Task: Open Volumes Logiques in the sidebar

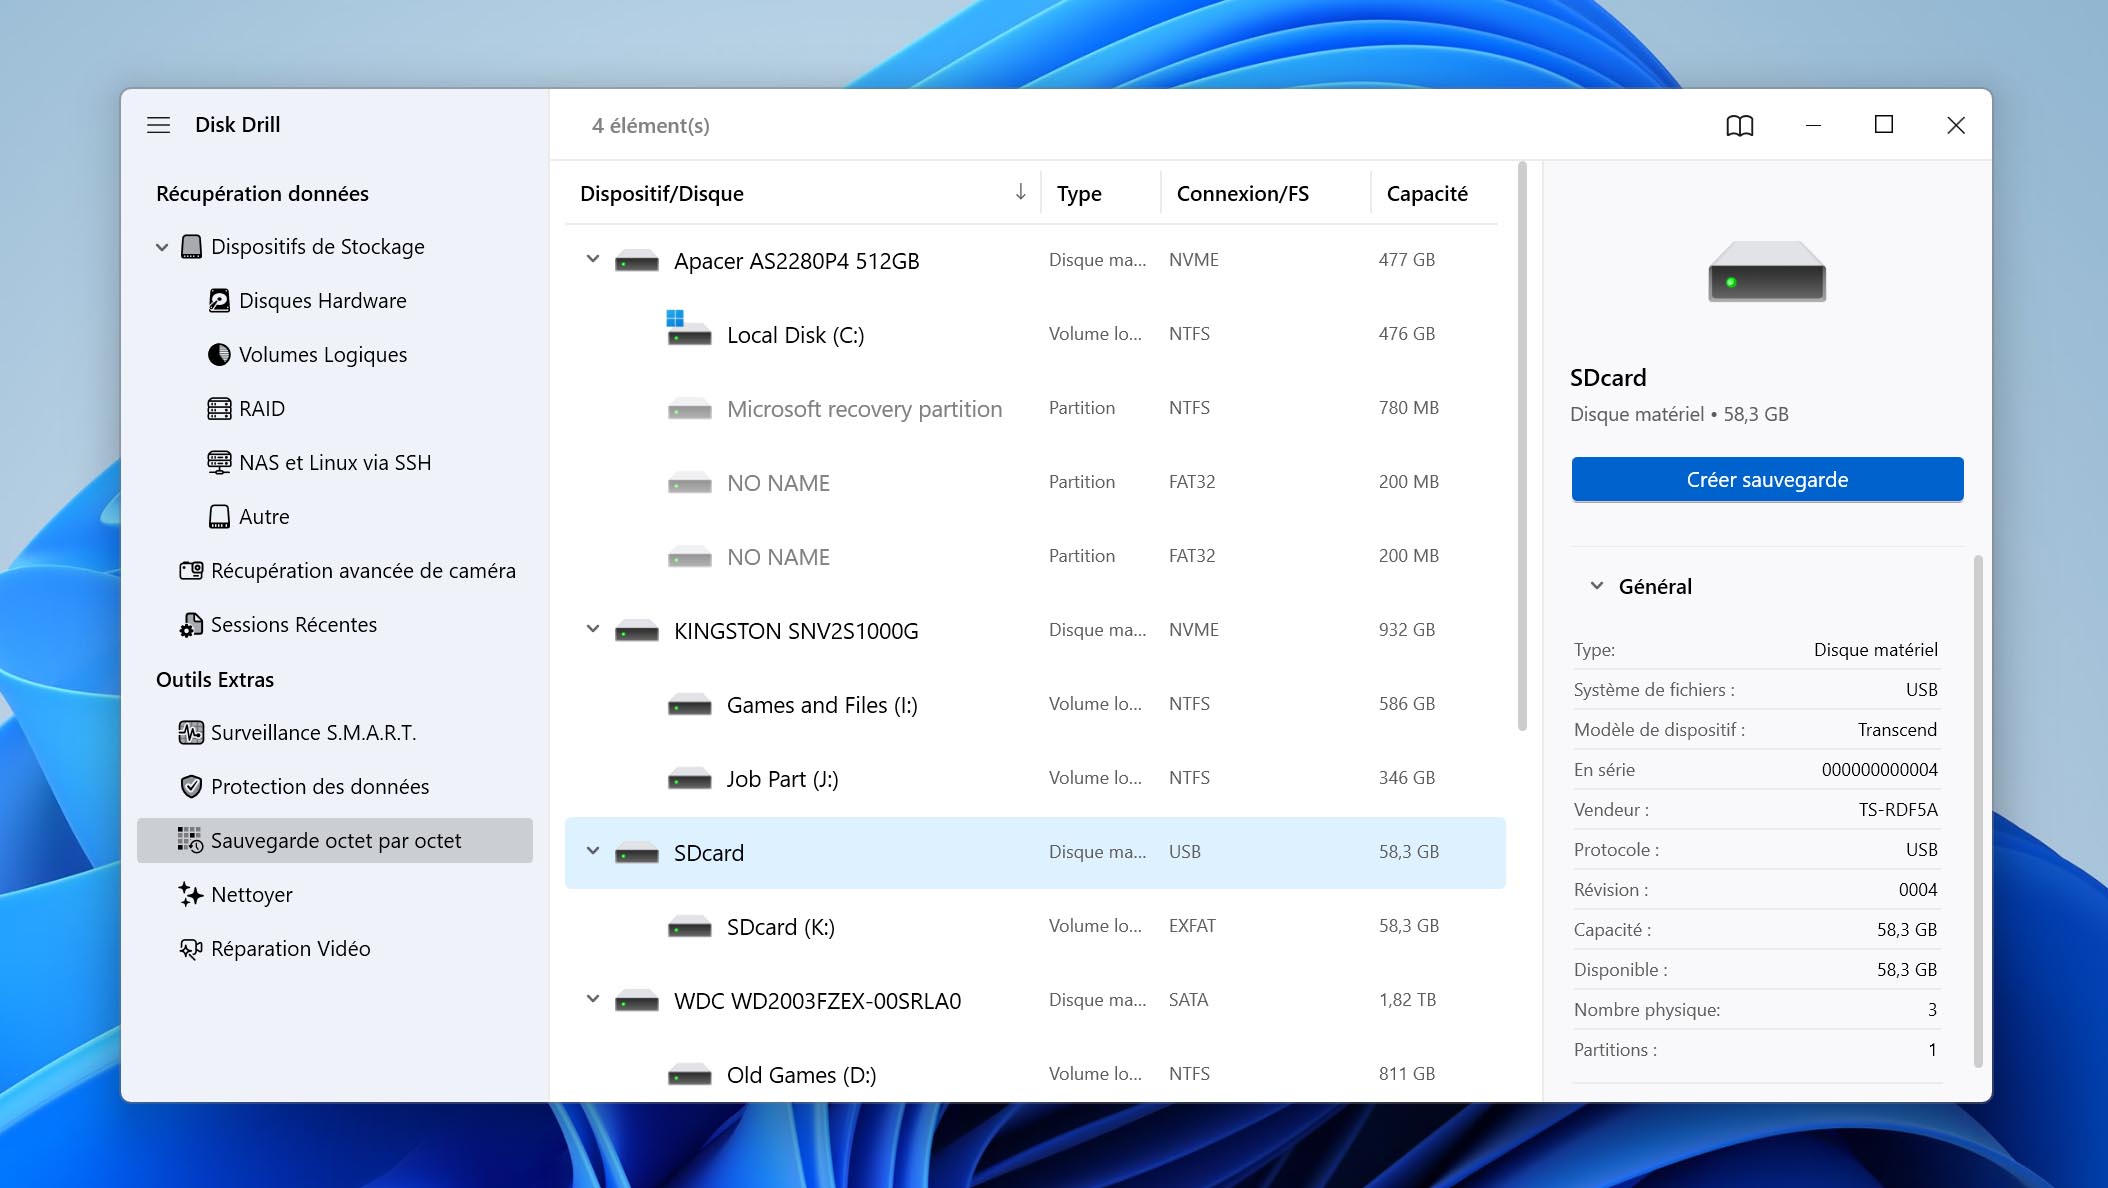Action: click(335, 355)
